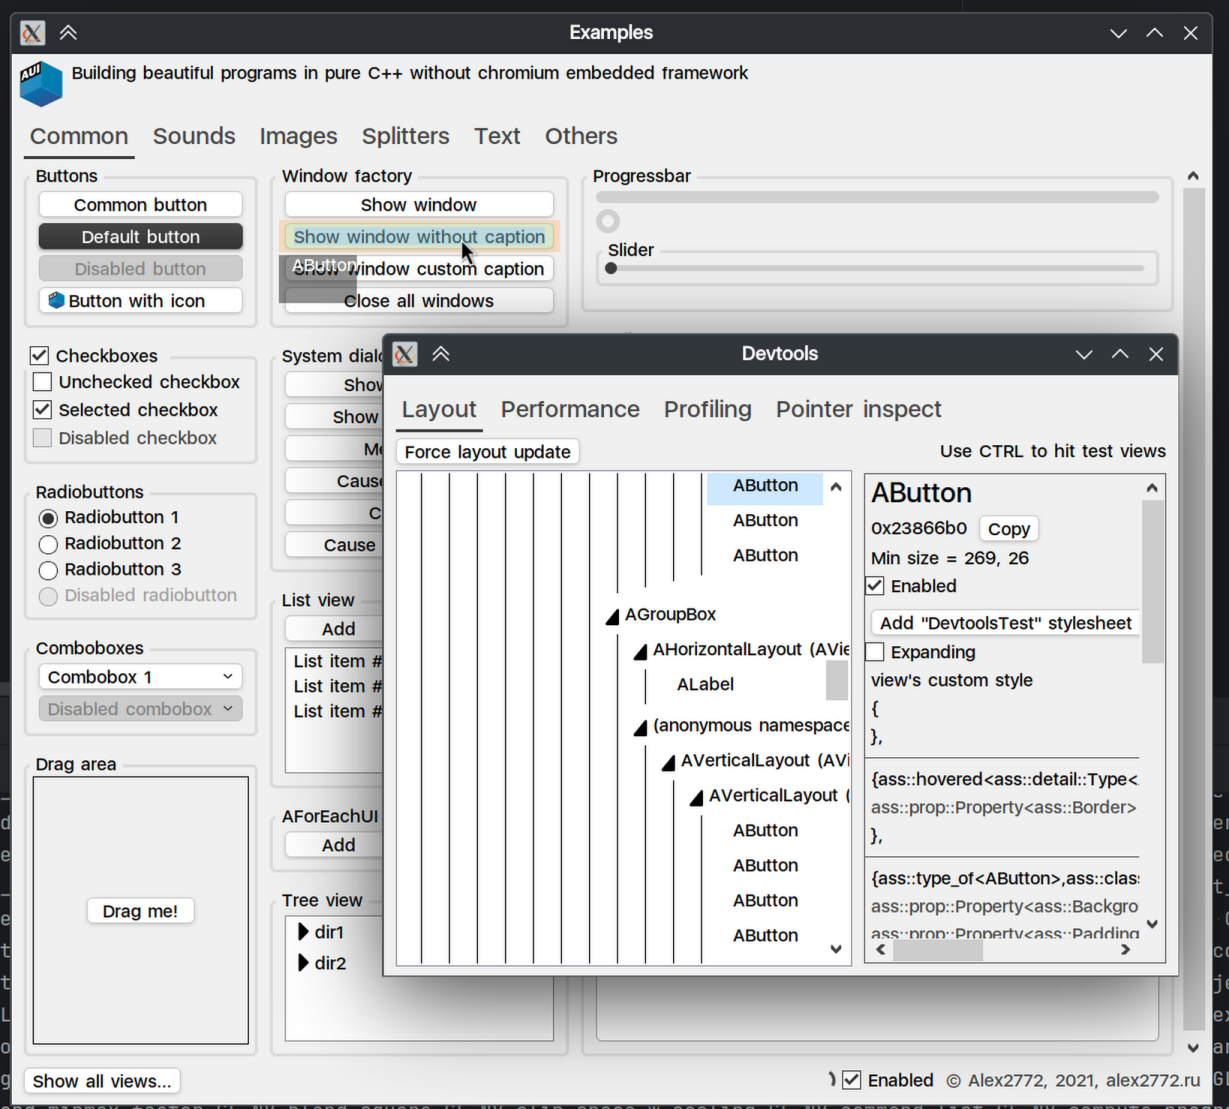The image size is (1229, 1109).
Task: Switch to Devtools Layout tab
Action: pos(439,410)
